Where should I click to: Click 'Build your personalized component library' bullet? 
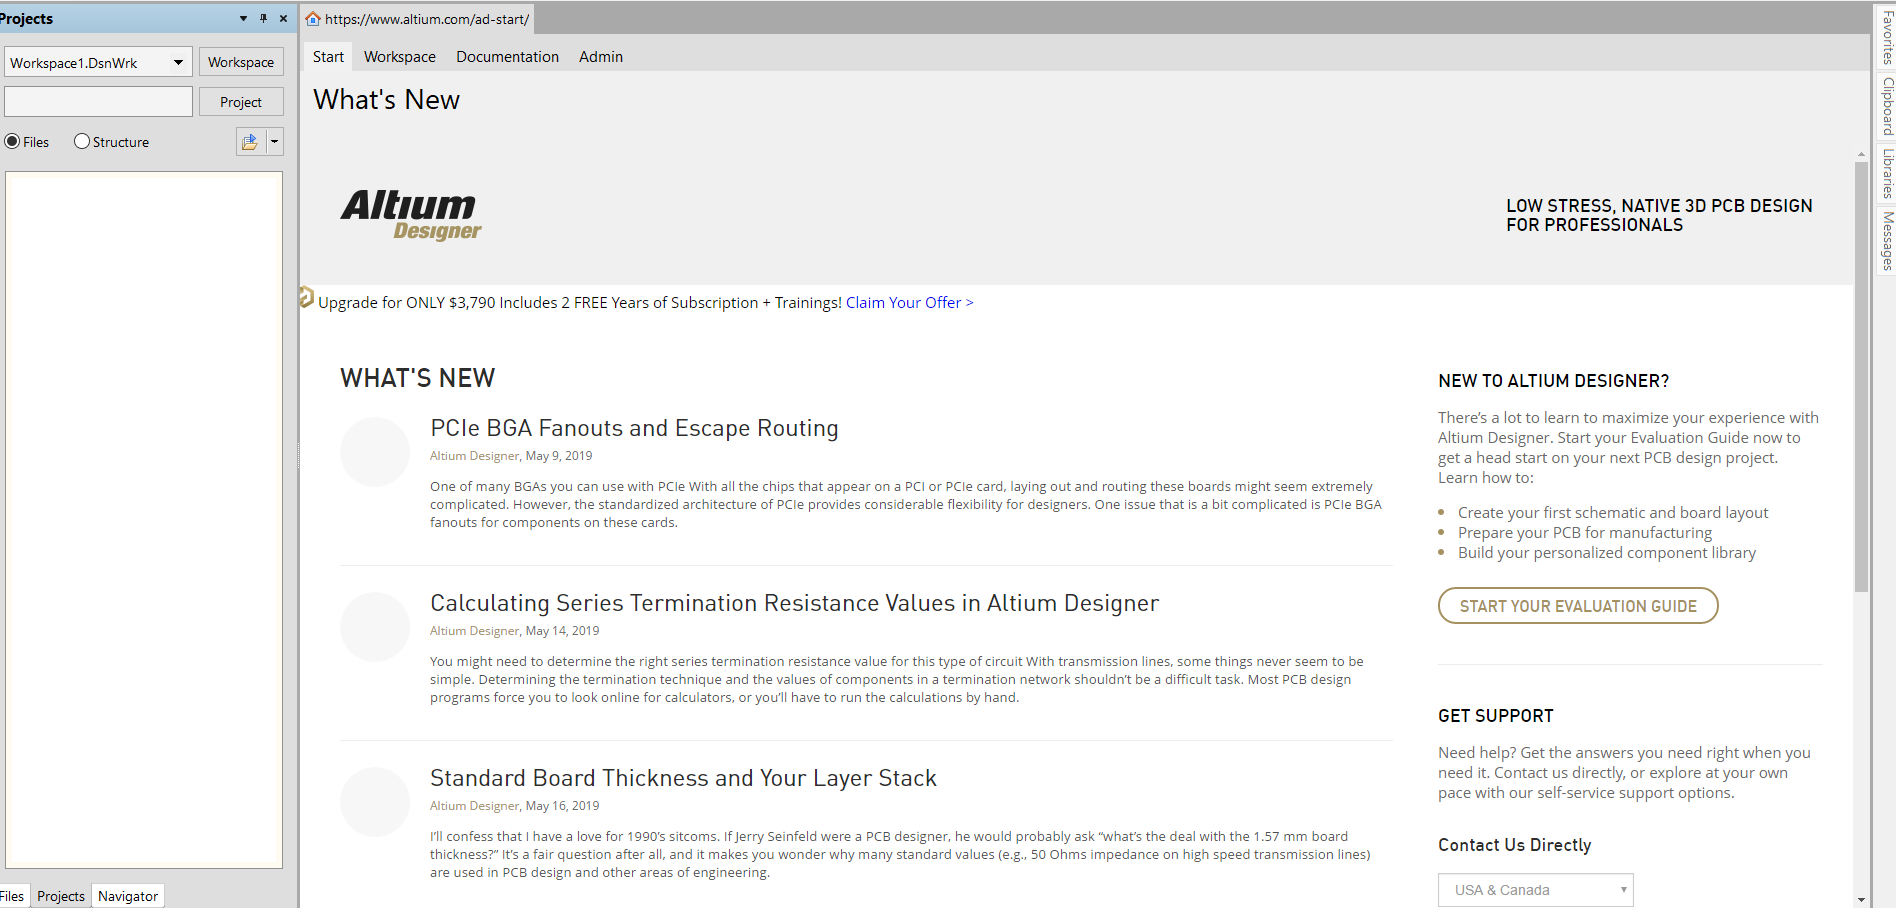click(x=1607, y=553)
